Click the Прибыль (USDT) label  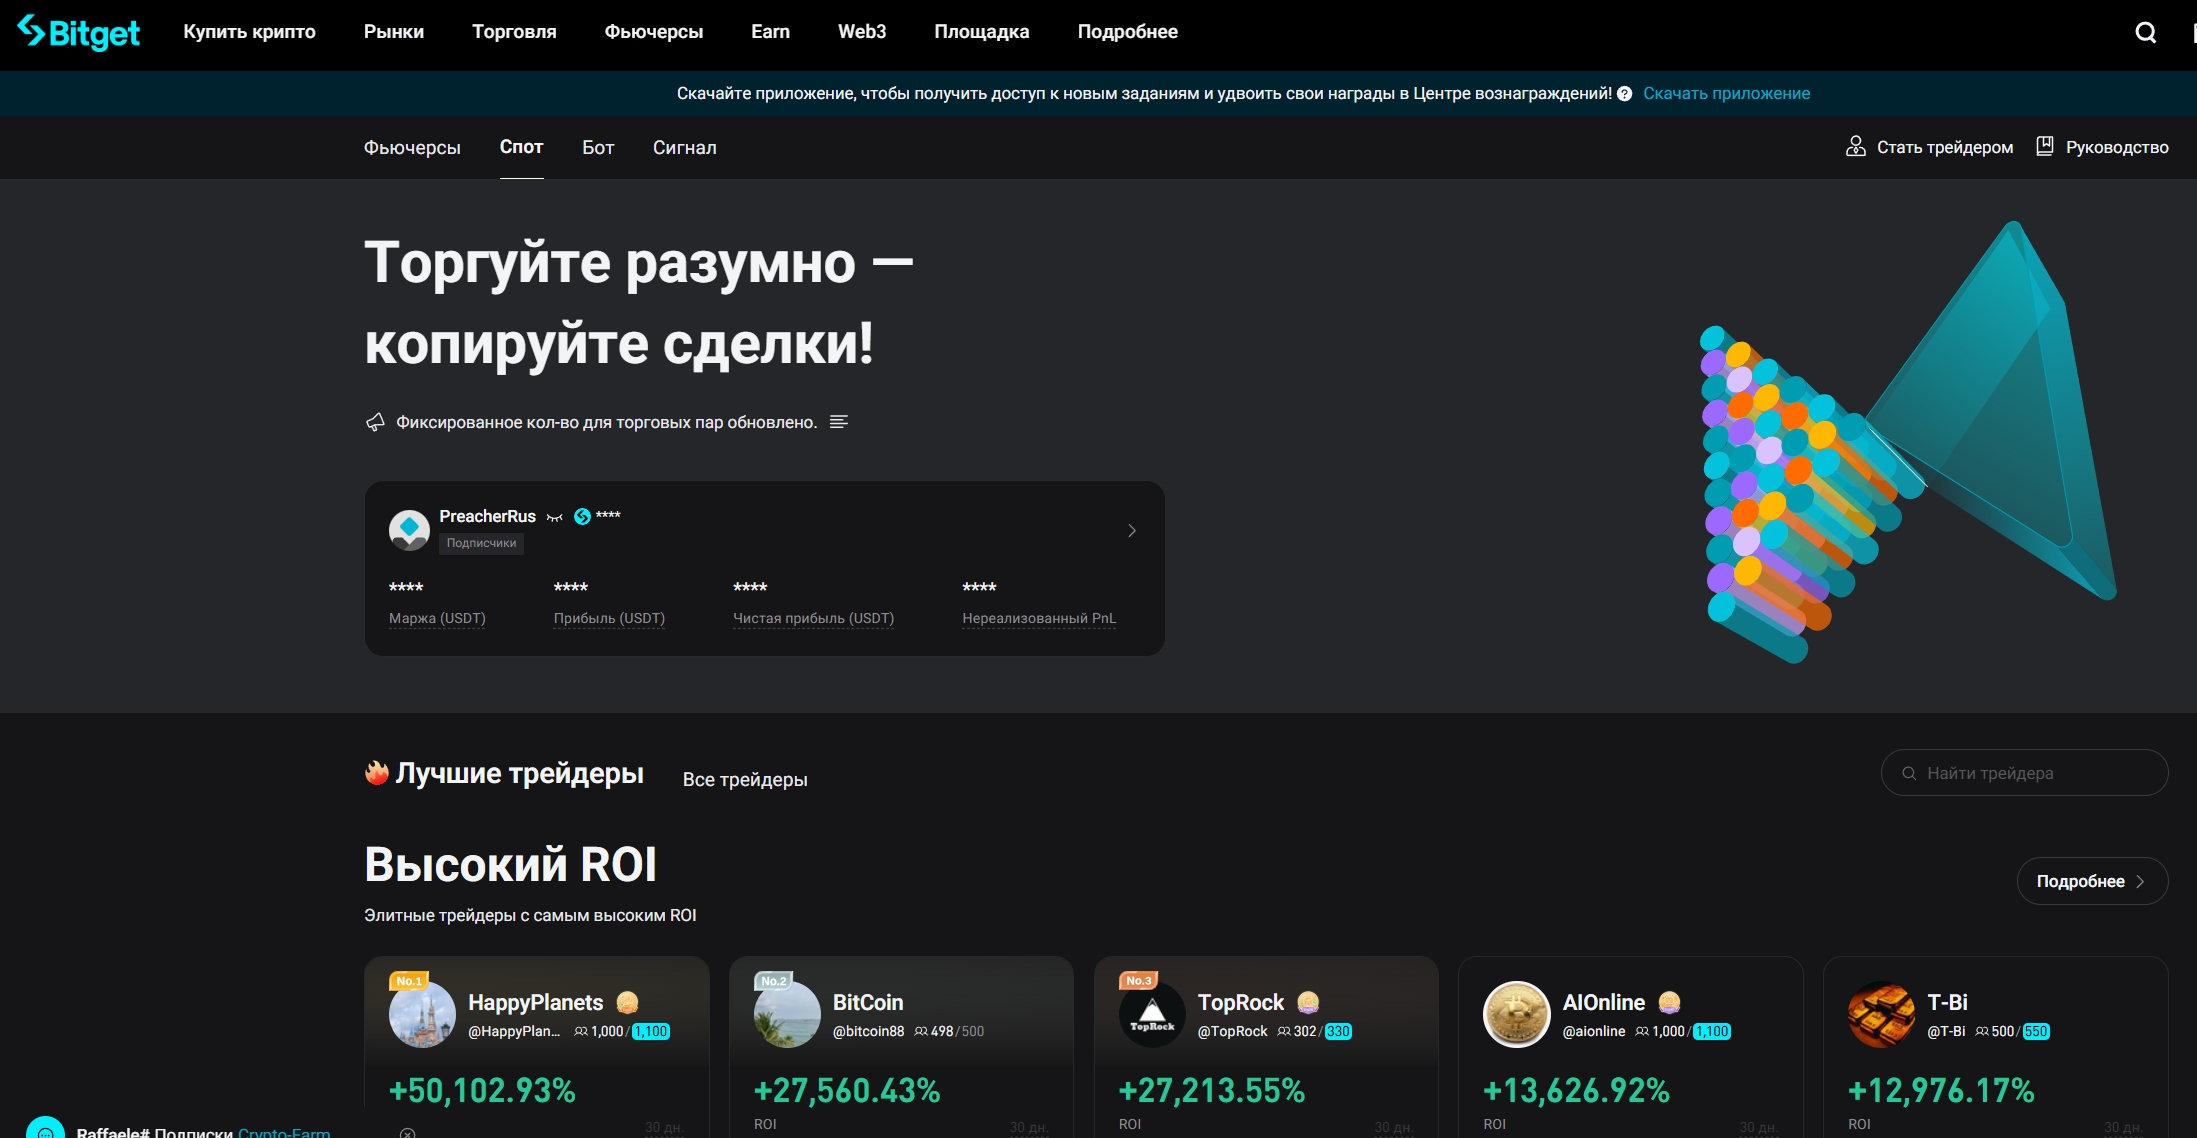pos(609,619)
